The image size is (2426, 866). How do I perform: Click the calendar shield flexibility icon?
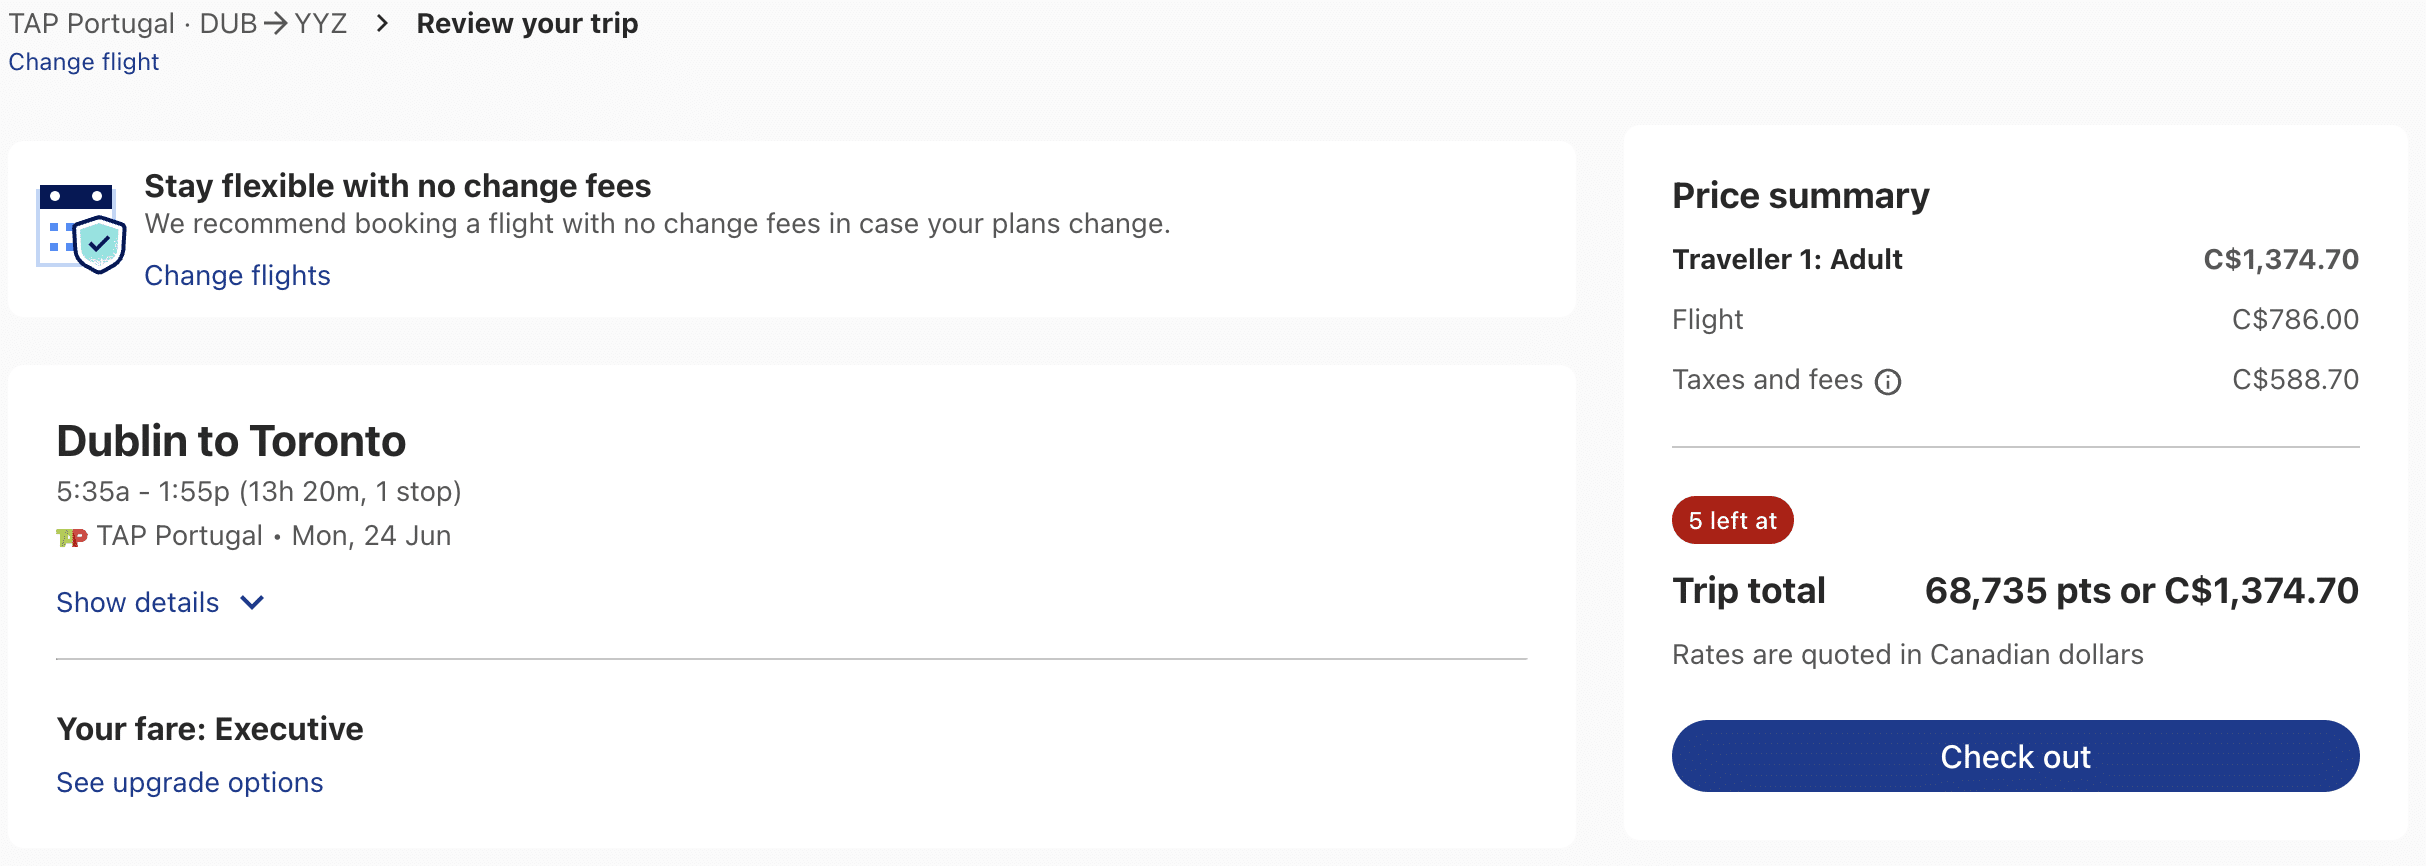[82, 229]
